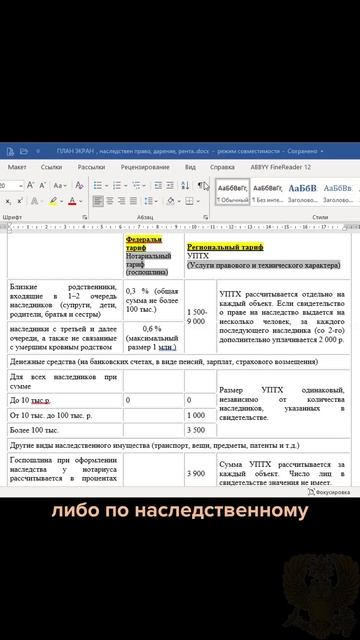Switch to the Вид ribbon tab
360x640 pixels.
(190, 167)
